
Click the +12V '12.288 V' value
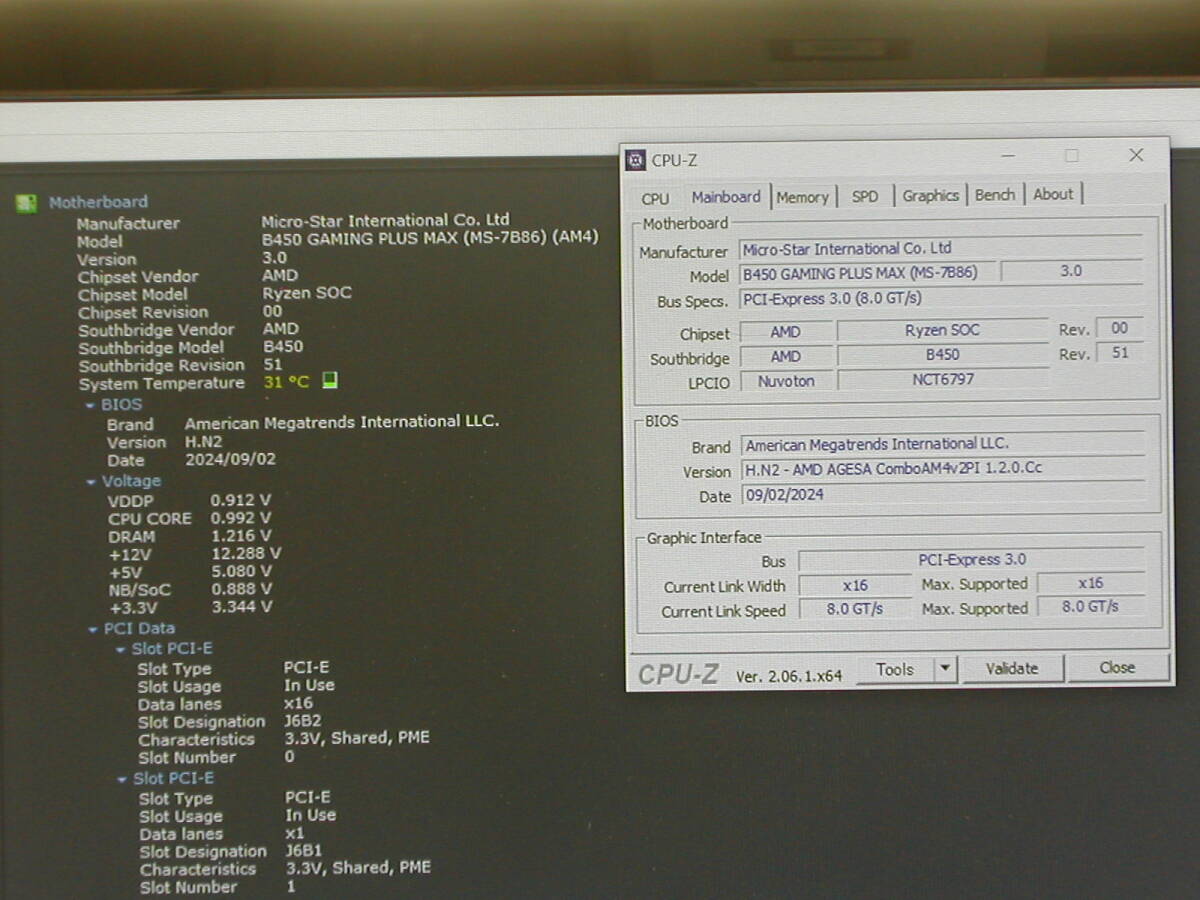coord(246,553)
